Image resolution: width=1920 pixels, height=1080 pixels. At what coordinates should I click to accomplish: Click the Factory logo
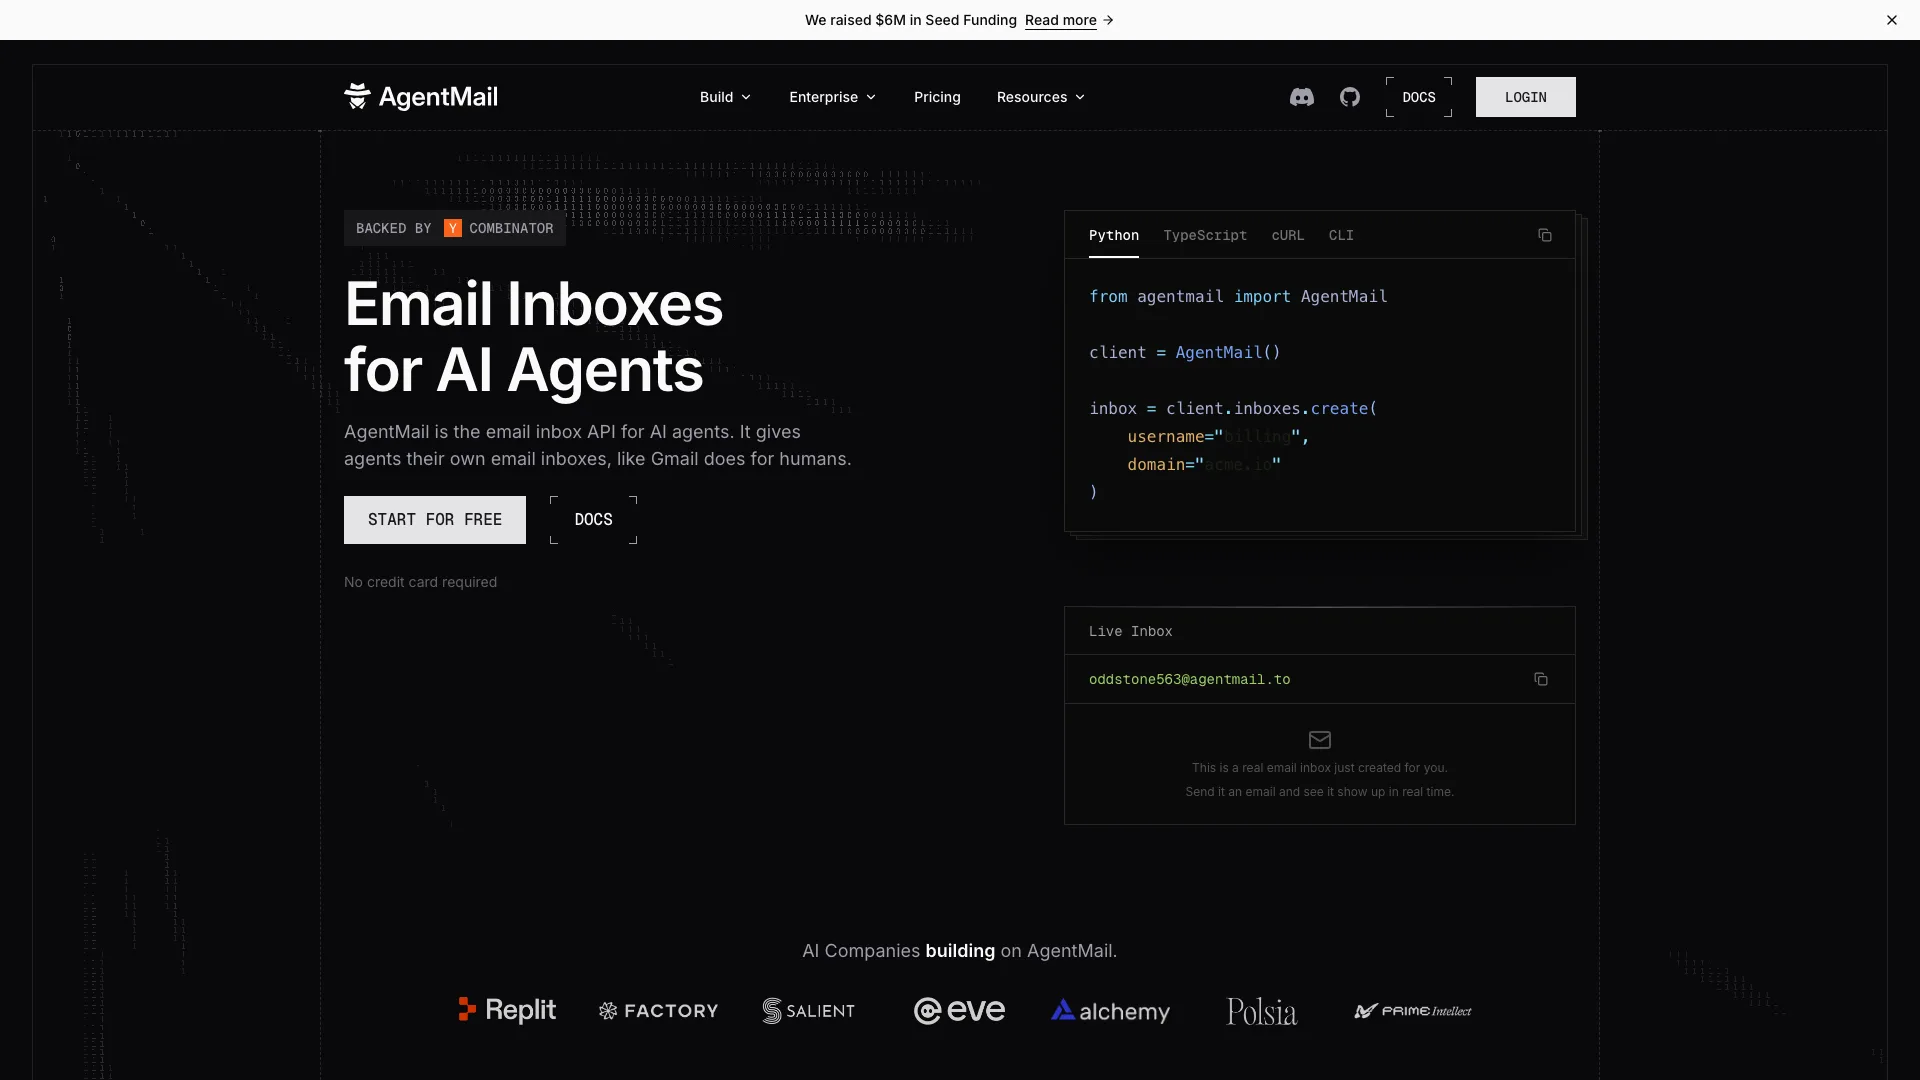coord(658,1011)
